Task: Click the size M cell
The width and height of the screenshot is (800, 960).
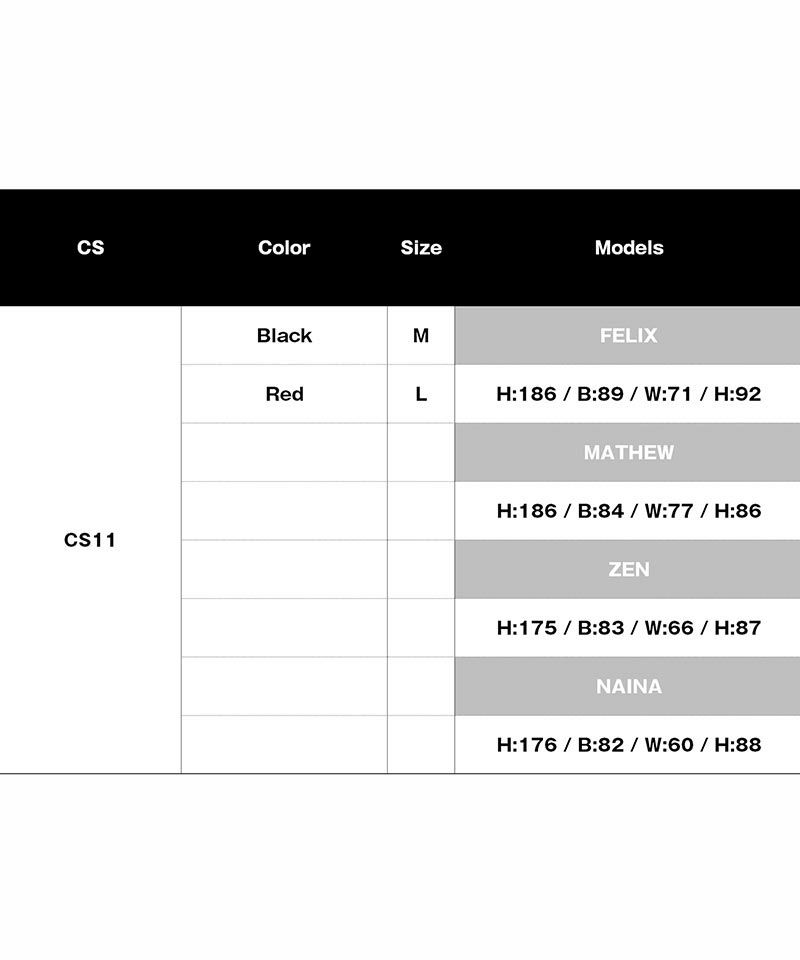Action: coord(421,336)
